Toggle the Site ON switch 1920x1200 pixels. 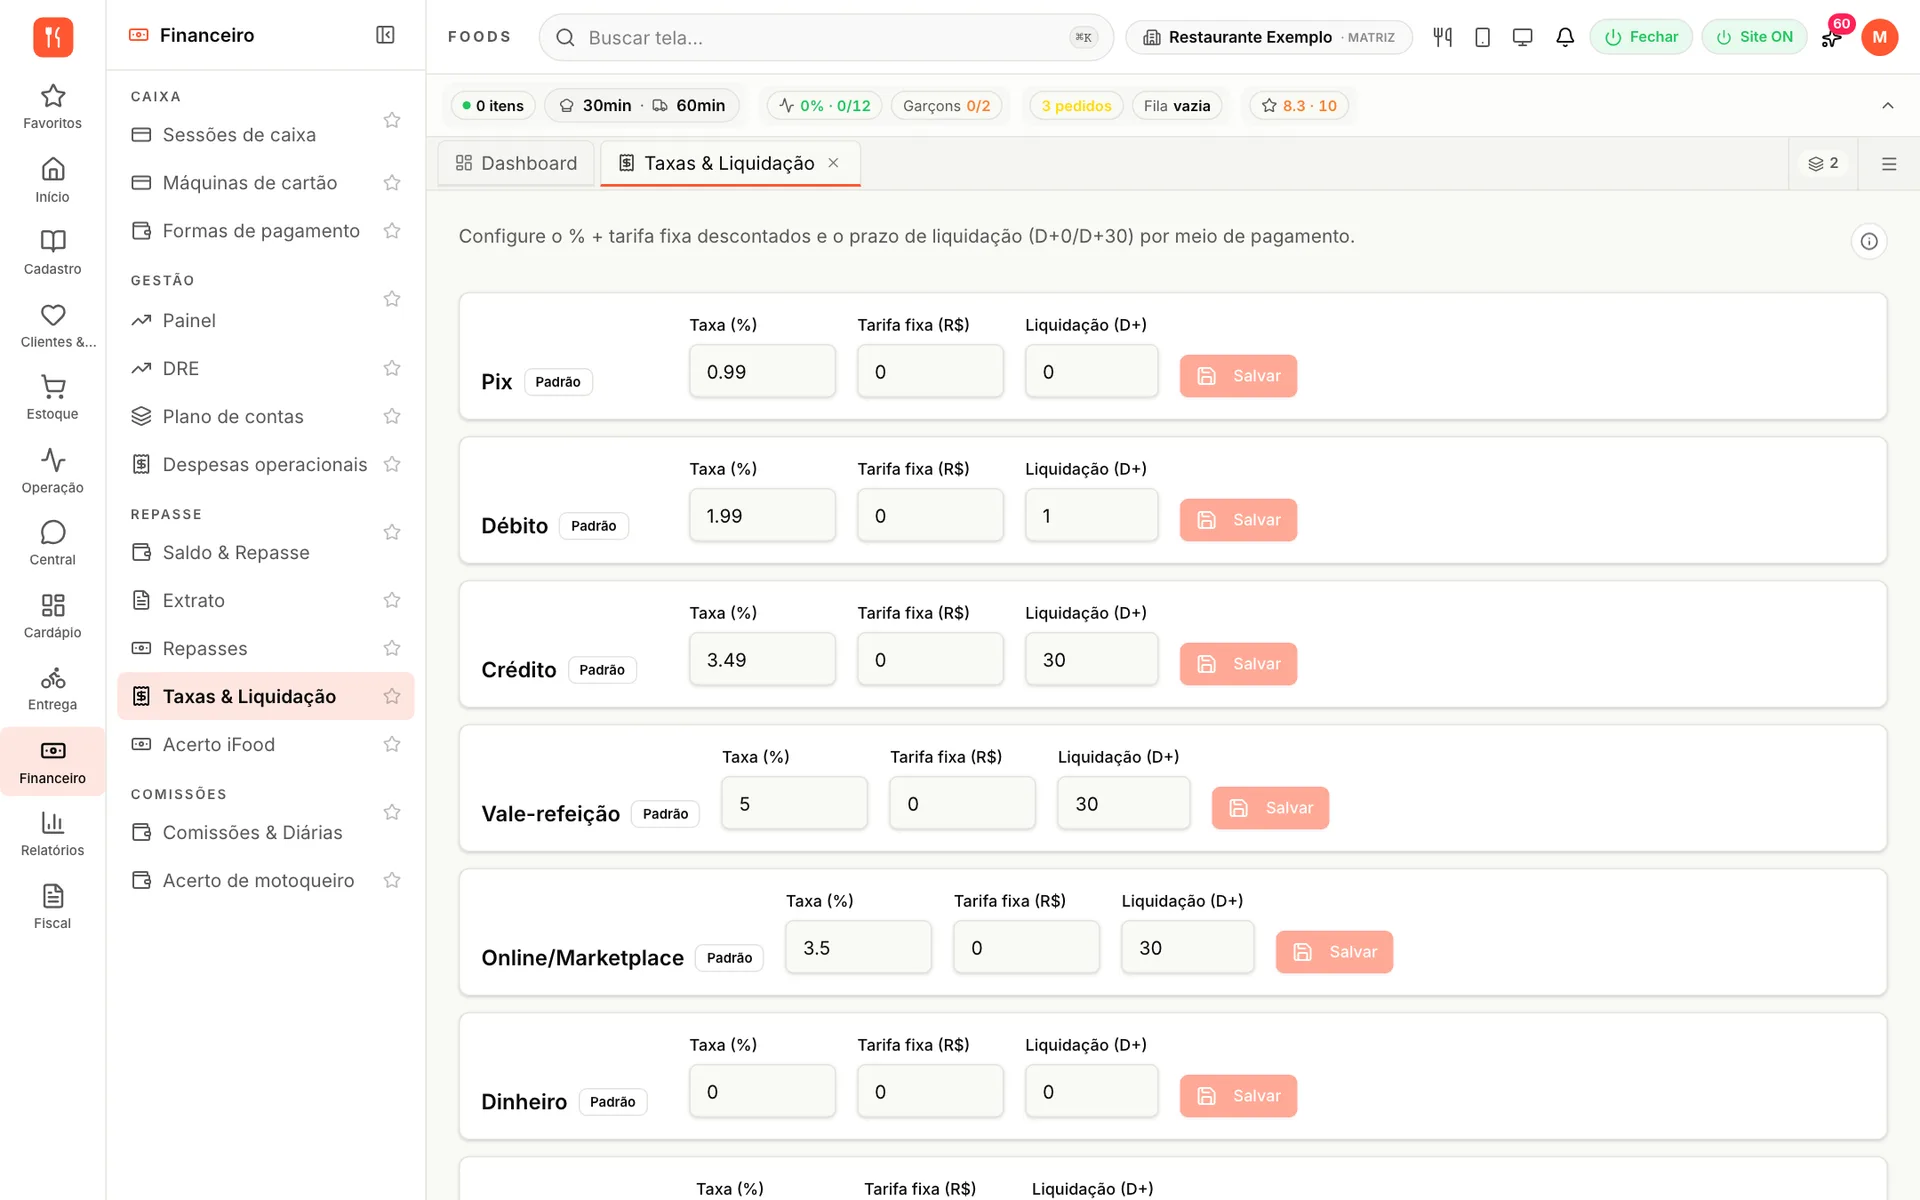[x=1754, y=37]
